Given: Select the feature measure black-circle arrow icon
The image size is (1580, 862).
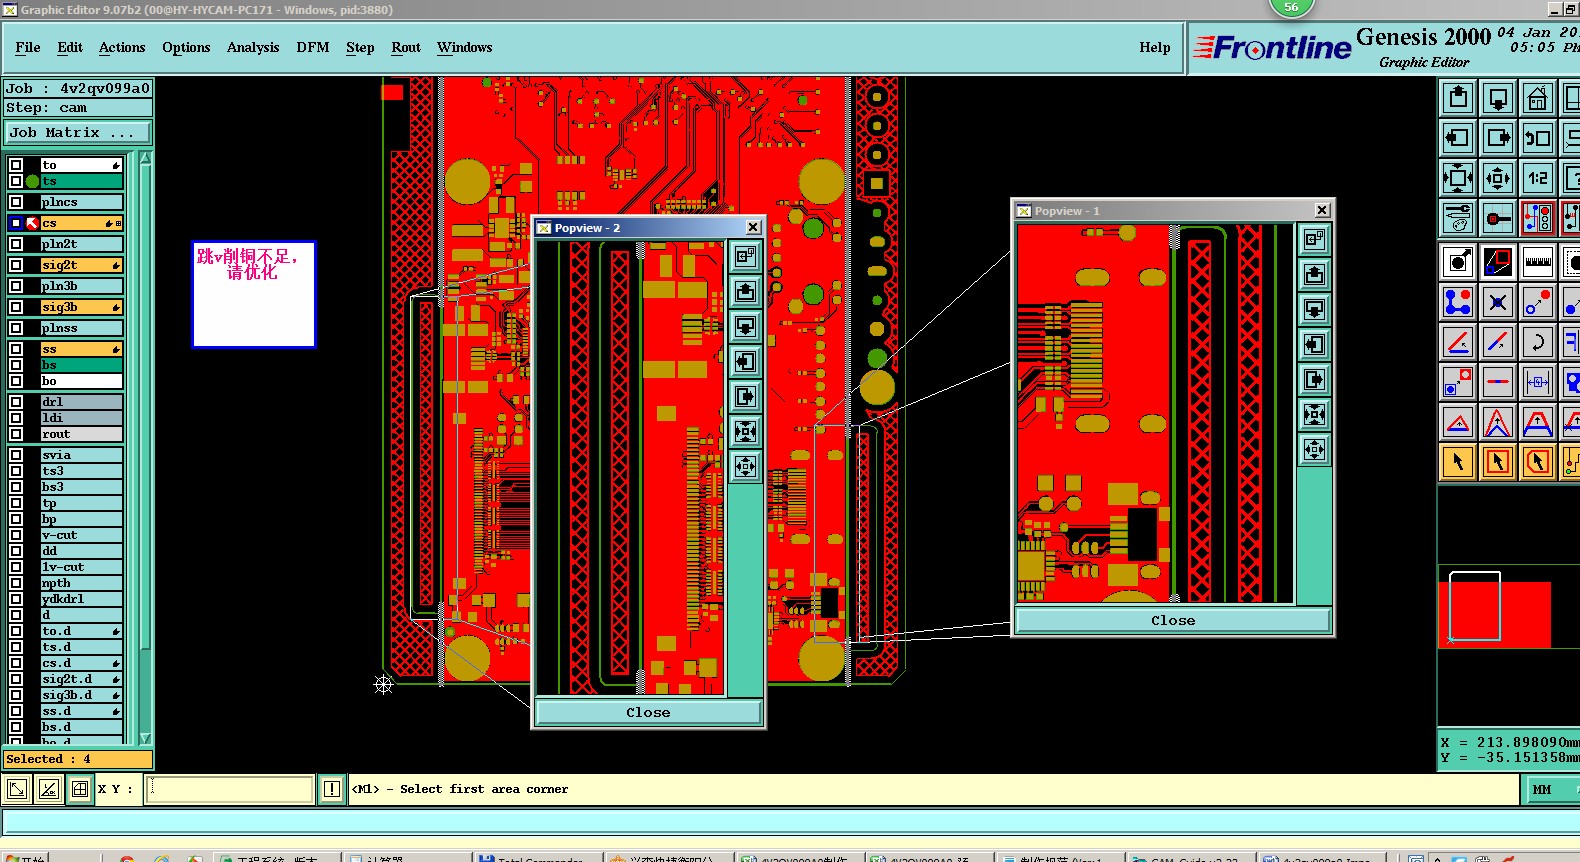Looking at the screenshot, I should pyautogui.click(x=1458, y=262).
